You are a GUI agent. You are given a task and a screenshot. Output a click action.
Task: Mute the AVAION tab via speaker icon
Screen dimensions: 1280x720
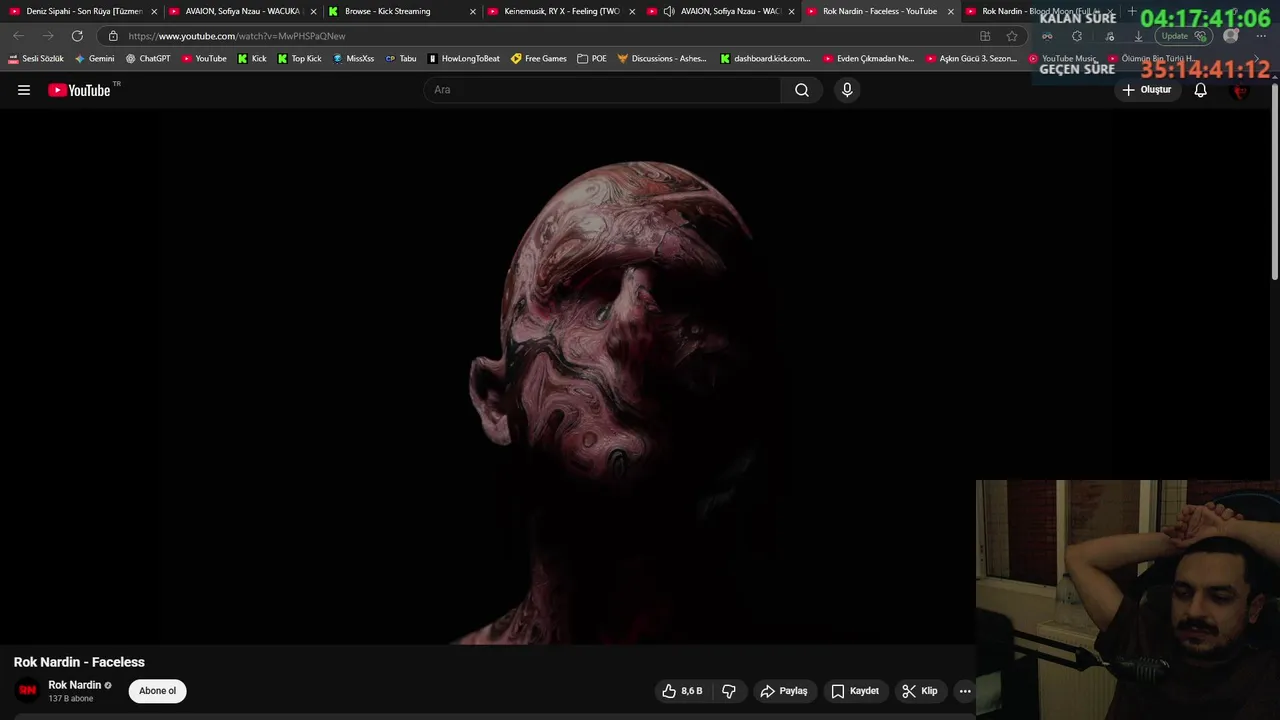(668, 12)
